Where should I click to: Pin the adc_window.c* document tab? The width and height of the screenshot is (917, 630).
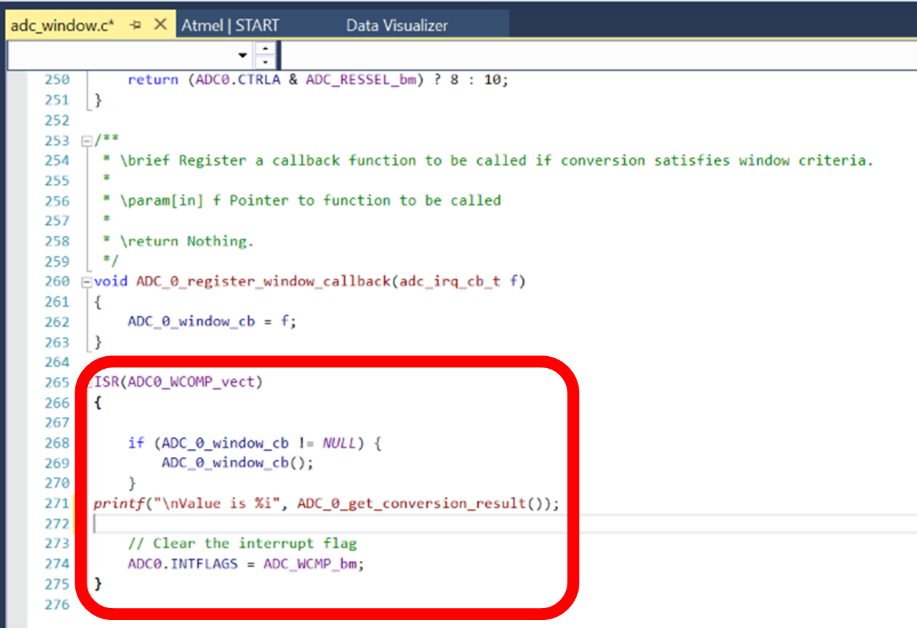137,24
